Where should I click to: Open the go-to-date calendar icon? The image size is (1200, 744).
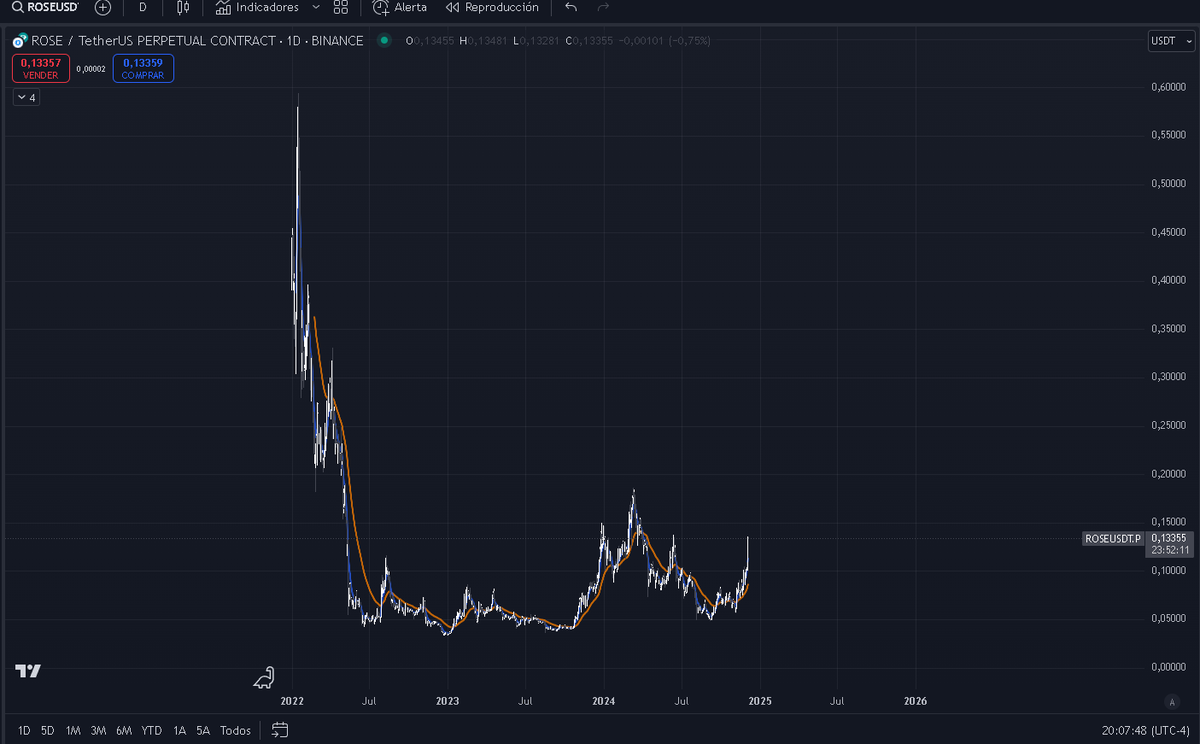pyautogui.click(x=278, y=730)
